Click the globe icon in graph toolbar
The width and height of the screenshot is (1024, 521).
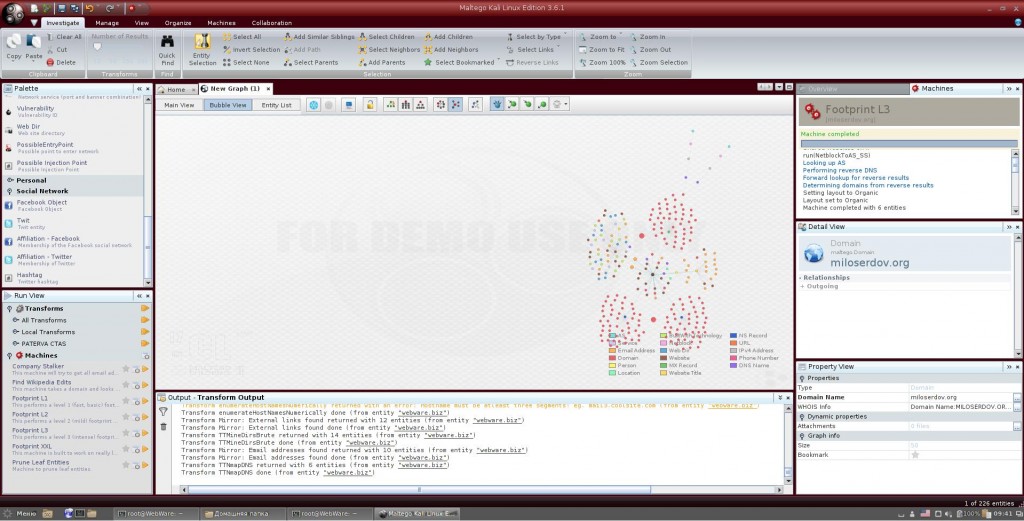coord(313,104)
